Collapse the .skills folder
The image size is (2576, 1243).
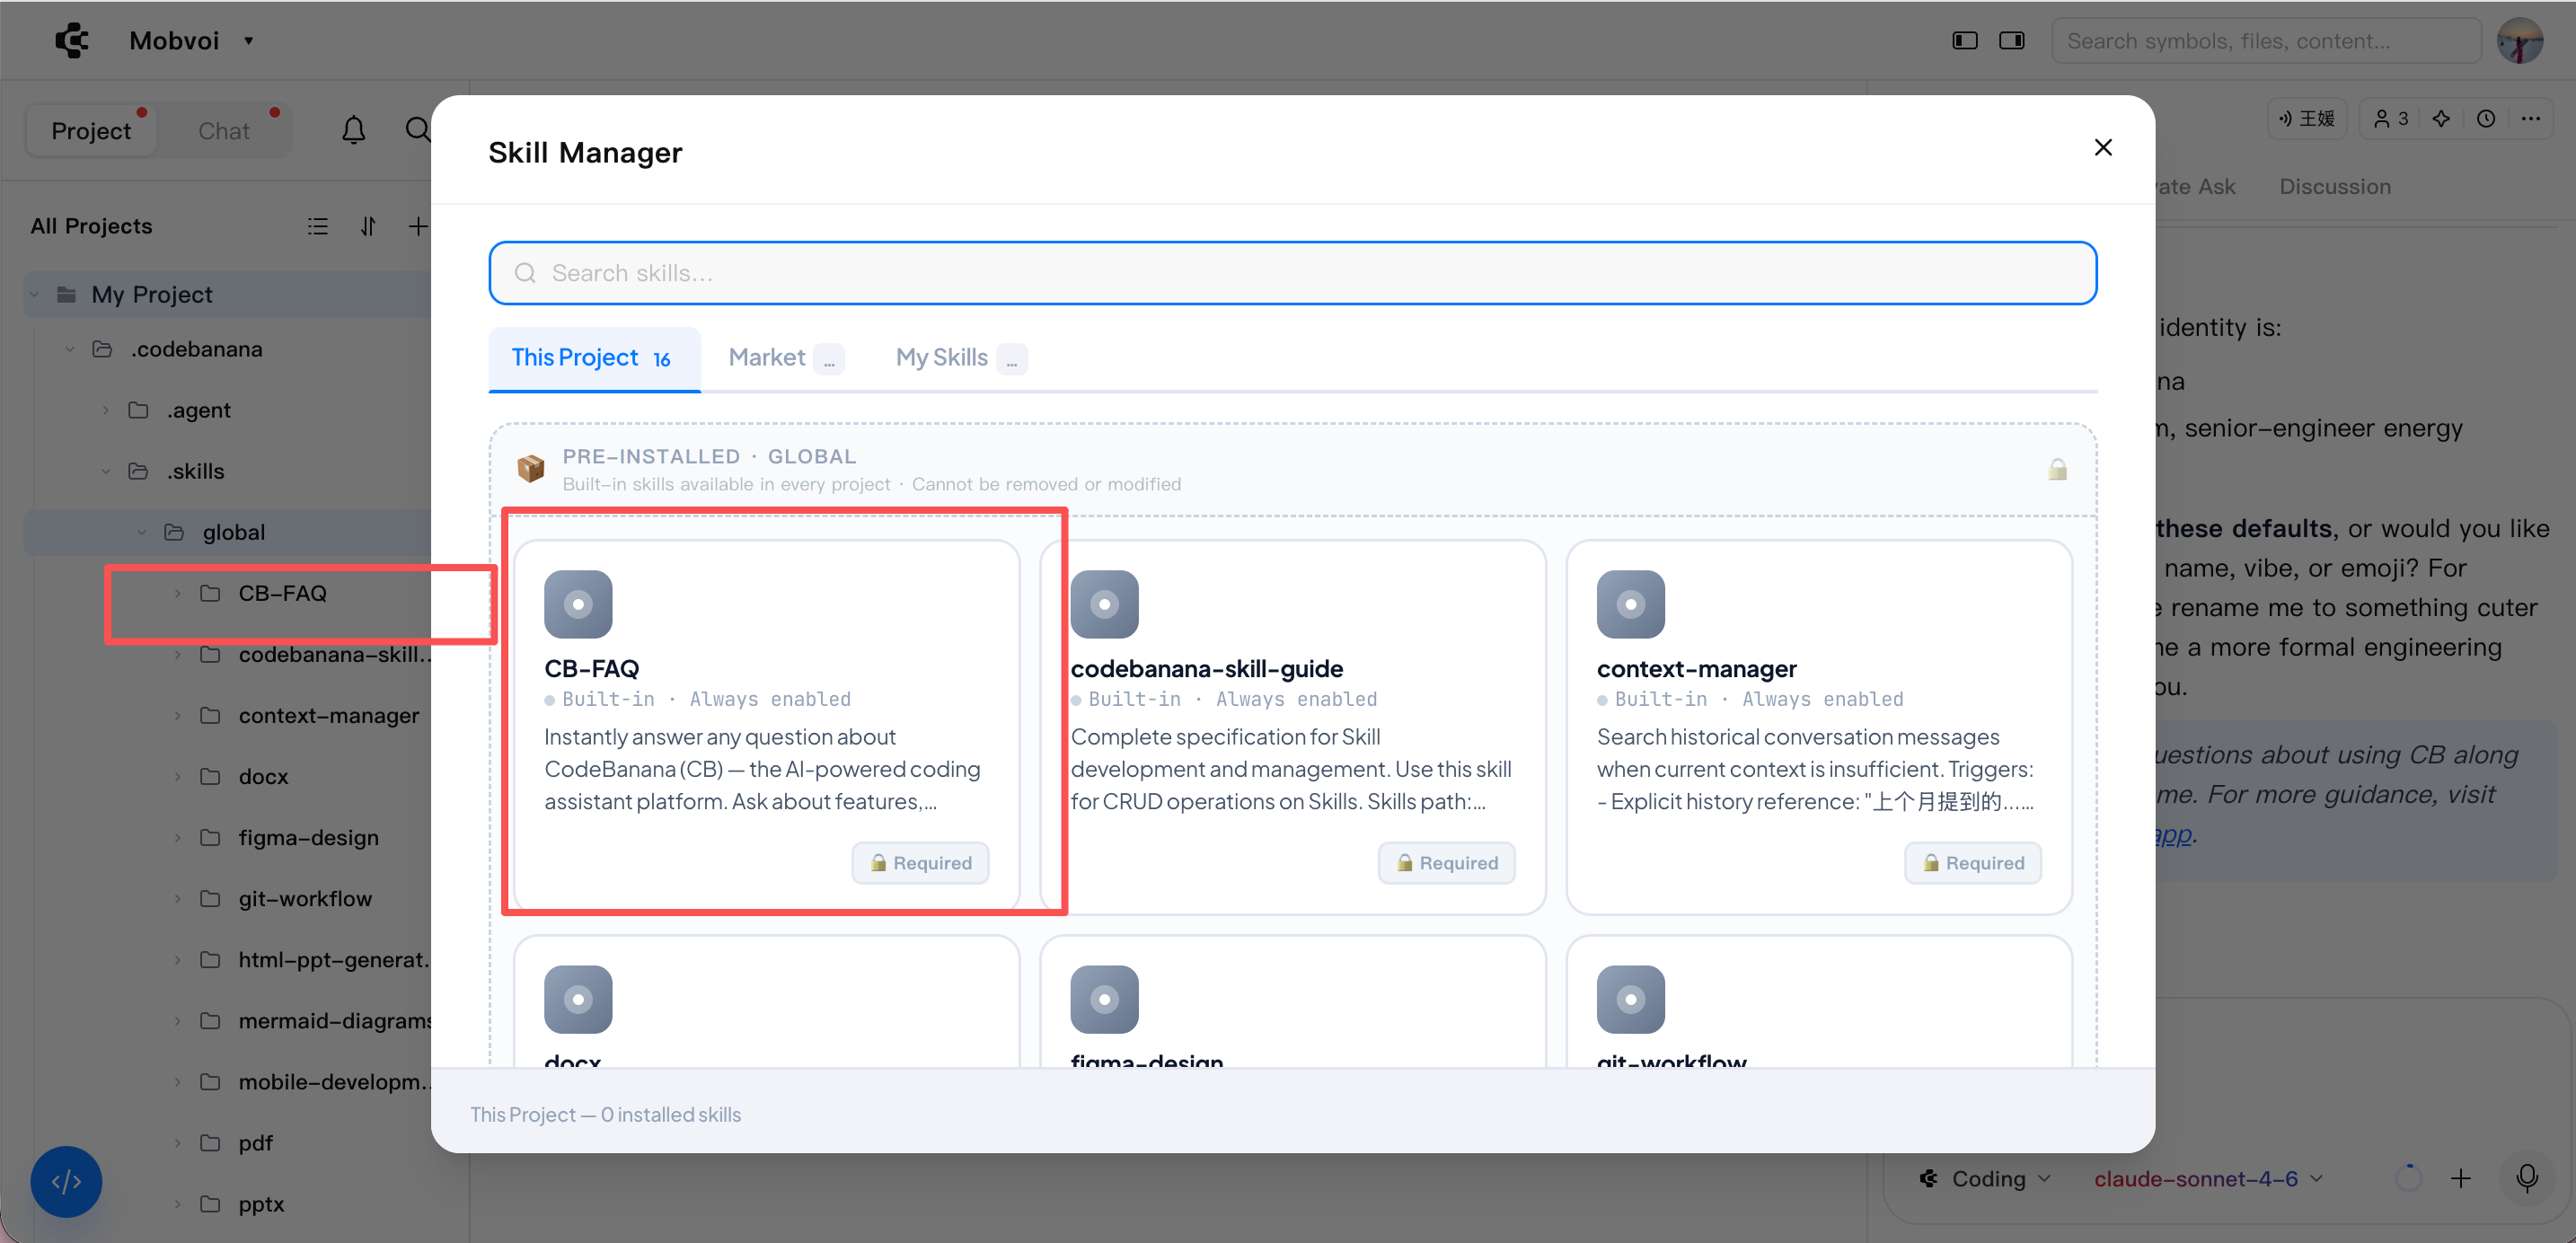[x=106, y=472]
